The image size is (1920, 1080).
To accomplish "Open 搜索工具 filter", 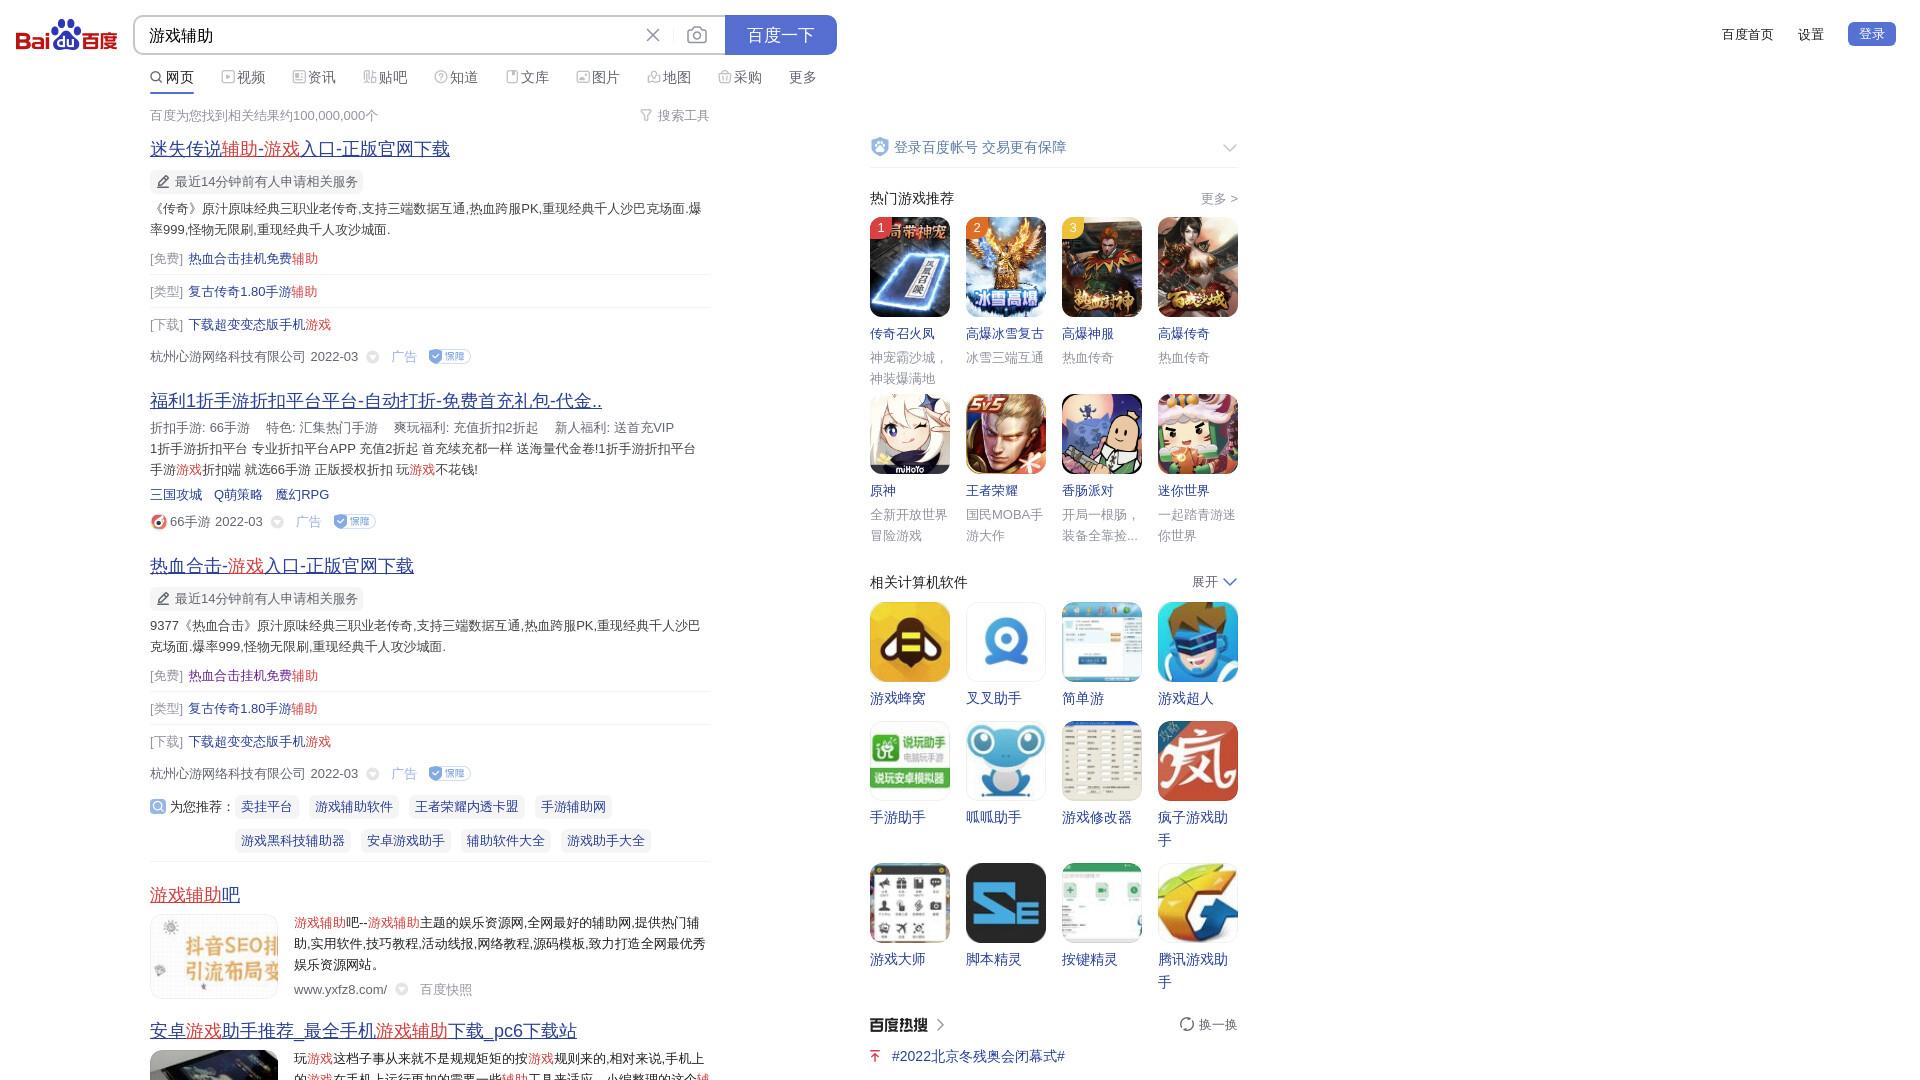I will click(x=675, y=115).
